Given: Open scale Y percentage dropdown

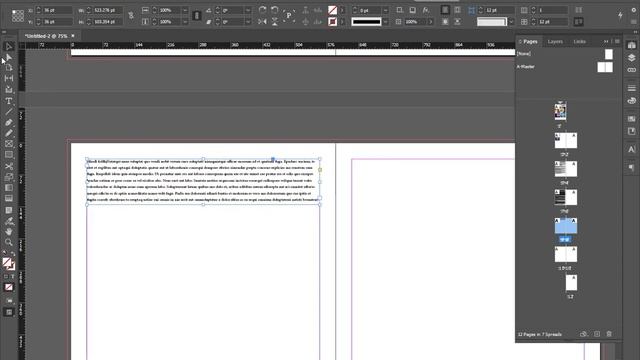Looking at the screenshot, I should (x=185, y=22).
